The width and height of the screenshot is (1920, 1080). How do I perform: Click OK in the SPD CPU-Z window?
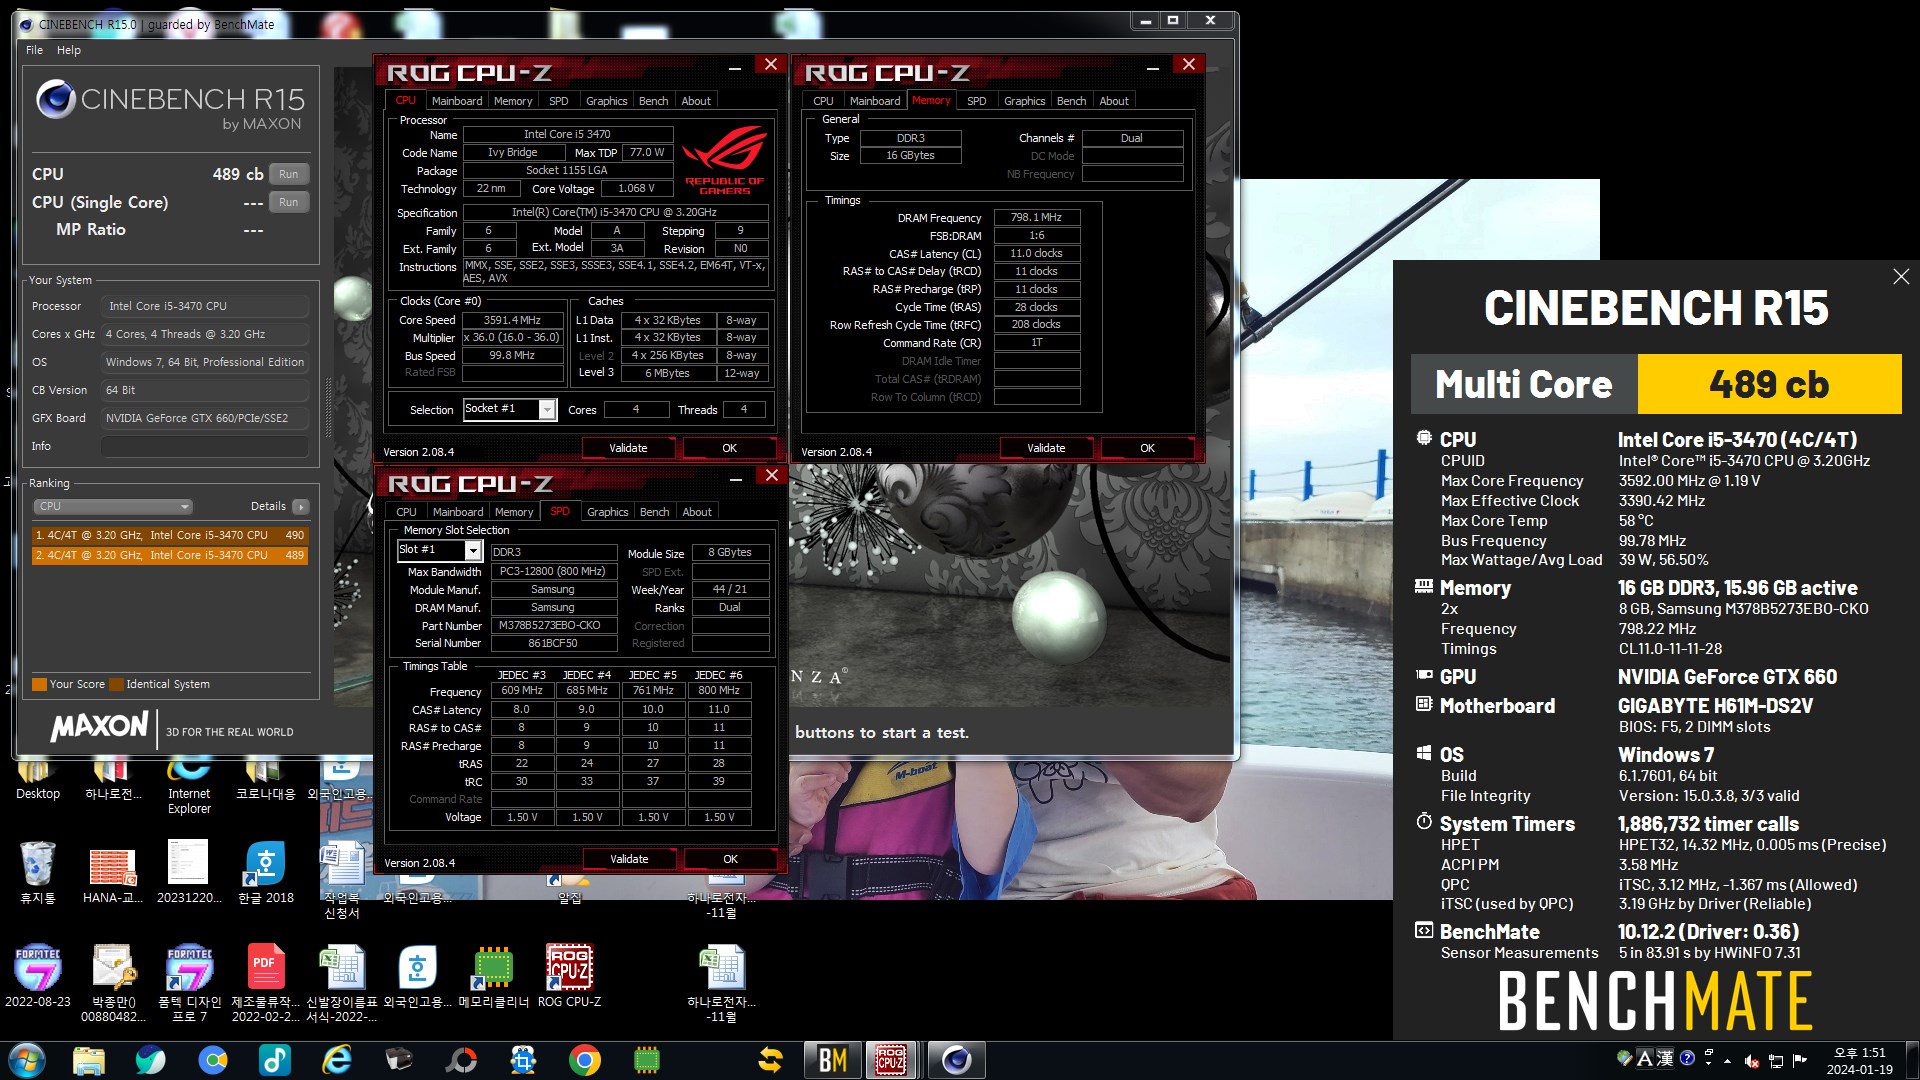pyautogui.click(x=730, y=859)
